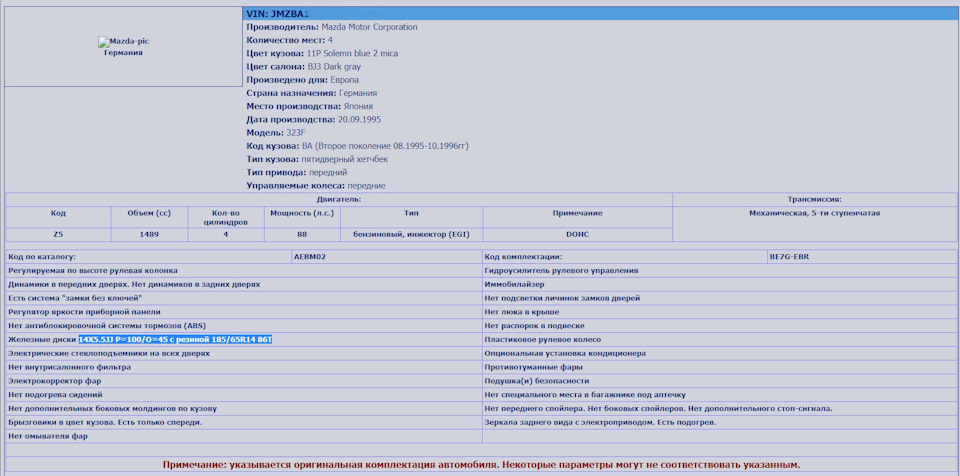The height and width of the screenshot is (476, 960).
Task: Click "Электрические стеклоподъемники на всех дверях" row
Action: click(x=244, y=353)
